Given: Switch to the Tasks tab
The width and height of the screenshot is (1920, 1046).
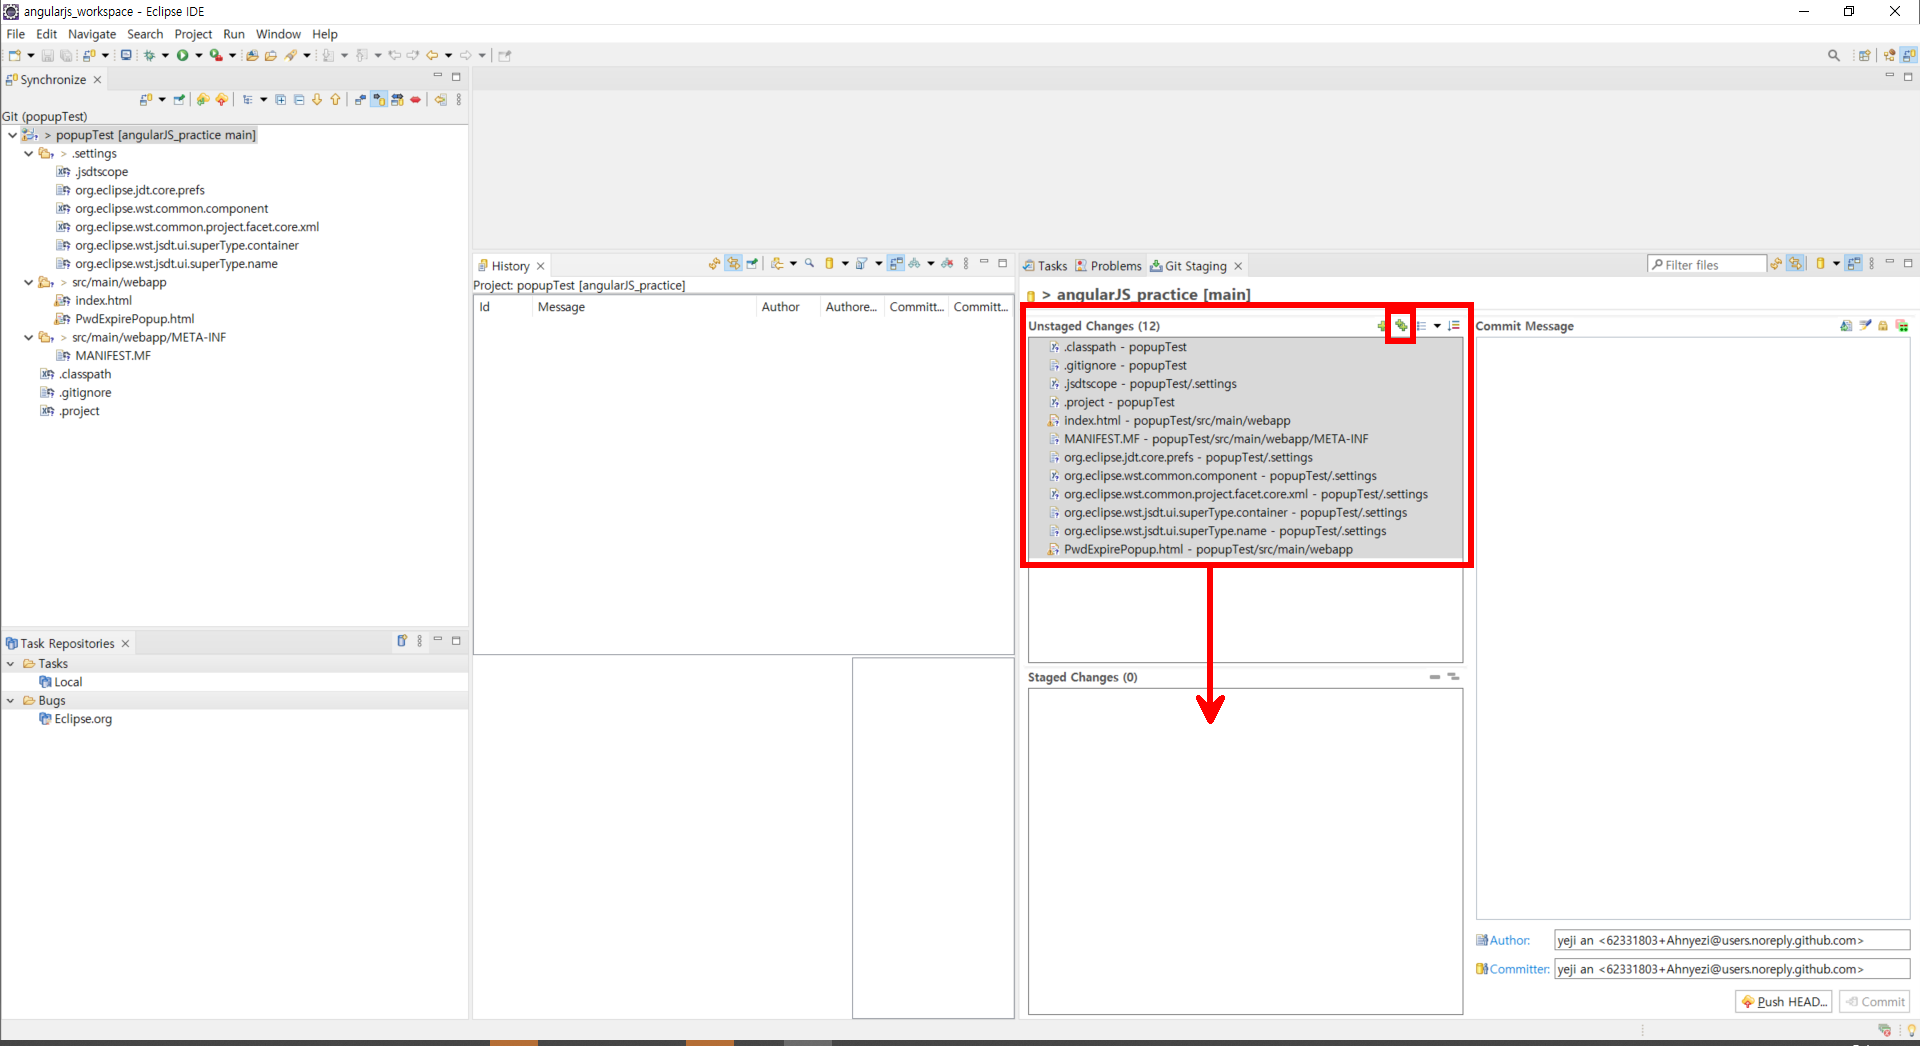Looking at the screenshot, I should [x=1045, y=266].
